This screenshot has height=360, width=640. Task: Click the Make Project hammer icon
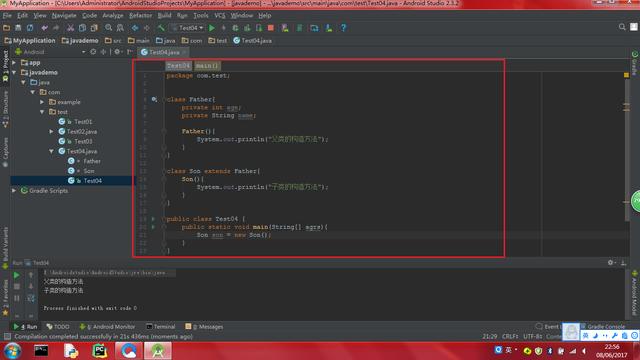pos(161,28)
